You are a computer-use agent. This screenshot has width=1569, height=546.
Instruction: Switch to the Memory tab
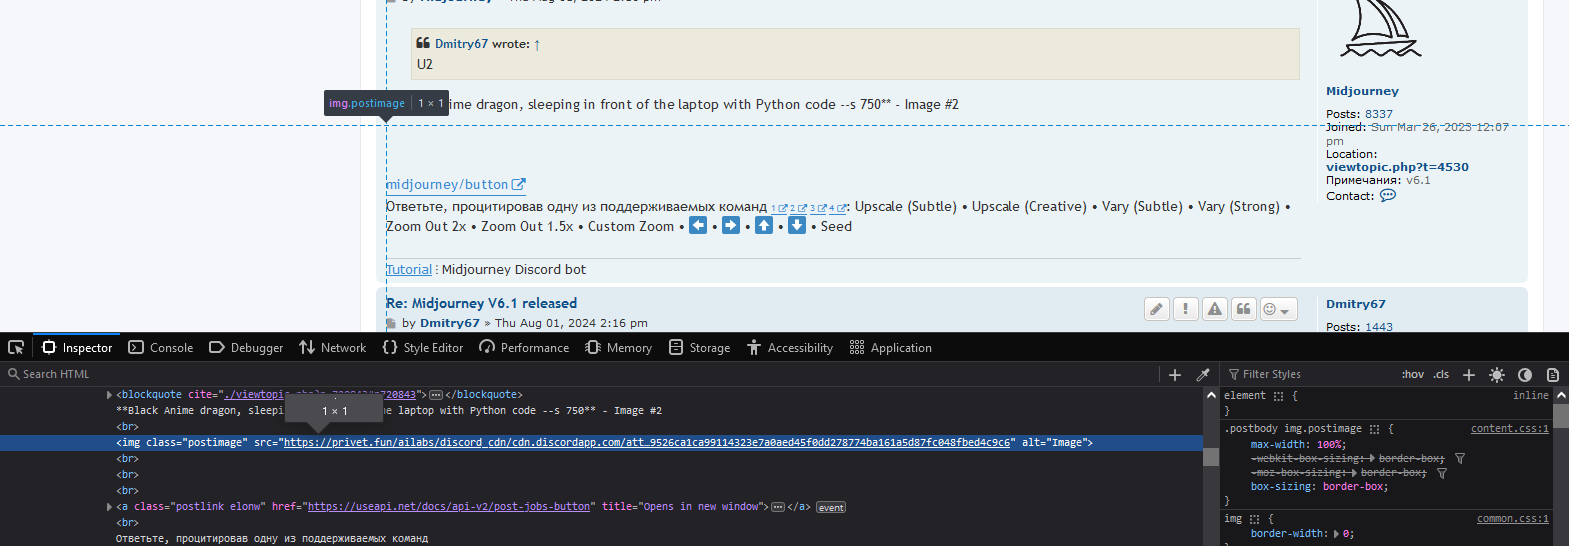[619, 348]
